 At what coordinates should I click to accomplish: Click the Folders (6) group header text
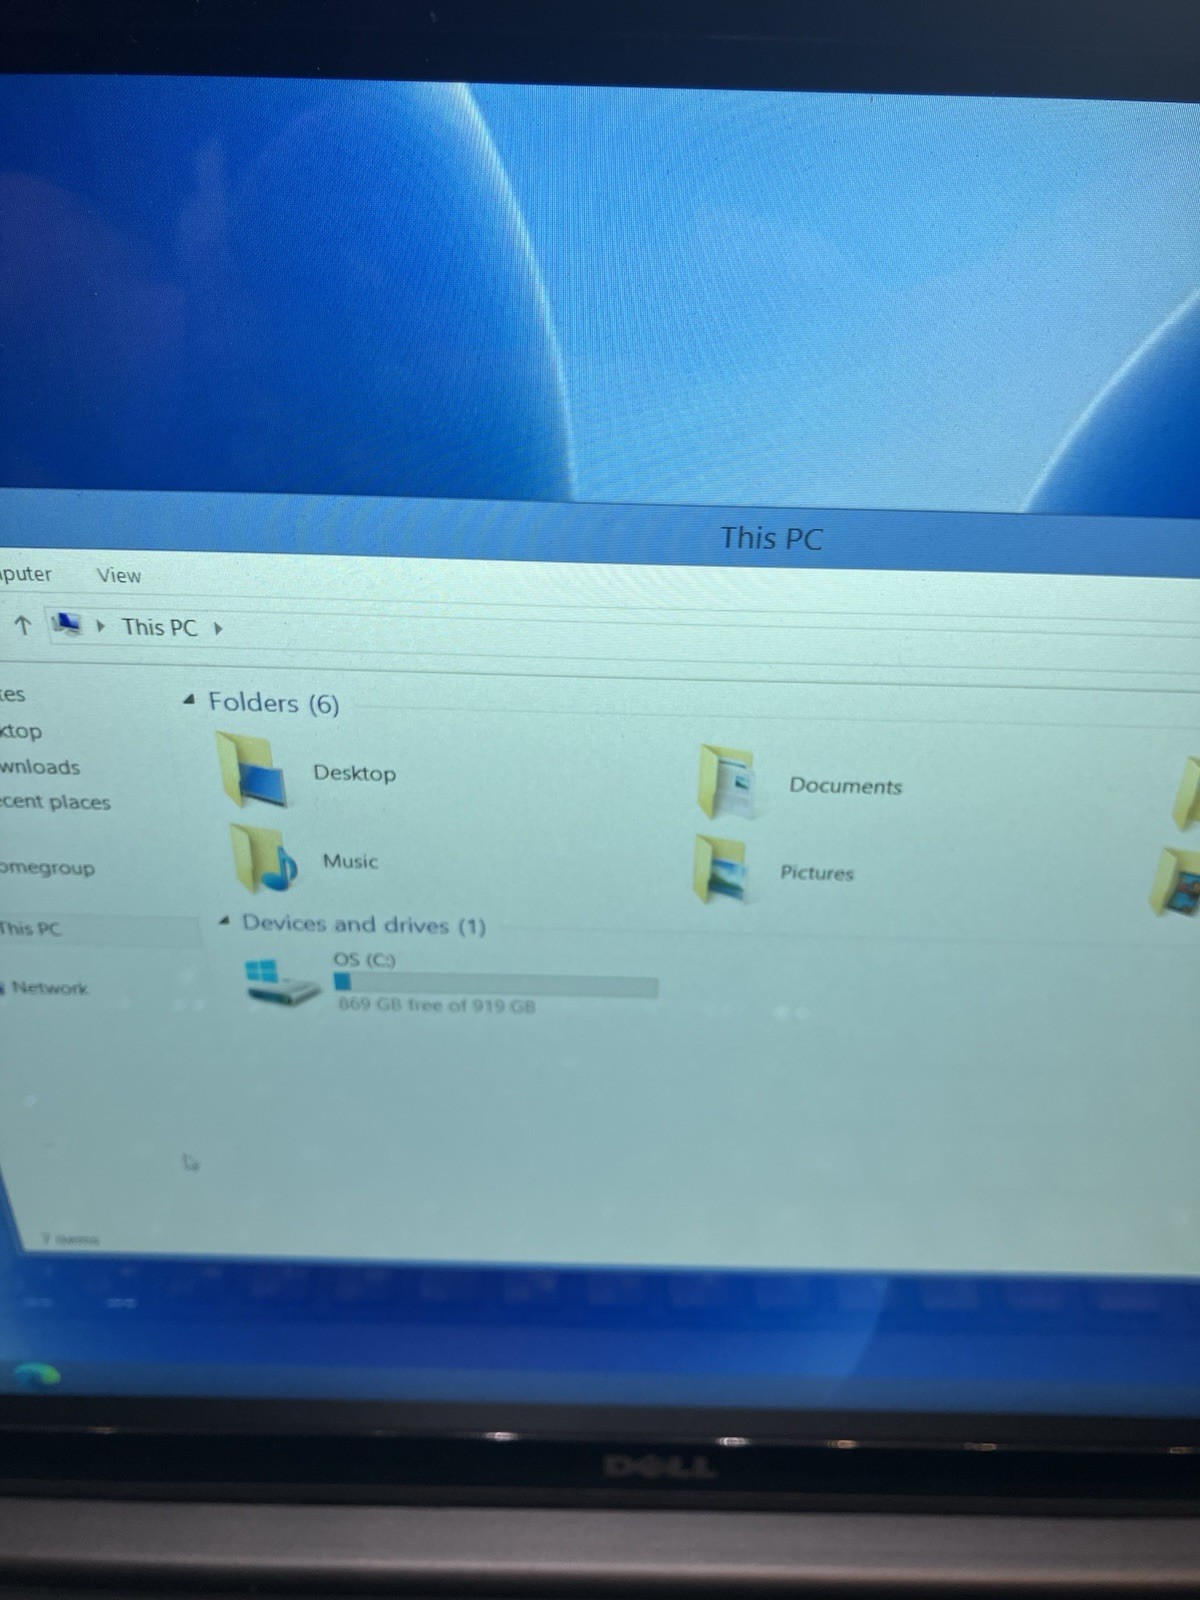pyautogui.click(x=274, y=703)
